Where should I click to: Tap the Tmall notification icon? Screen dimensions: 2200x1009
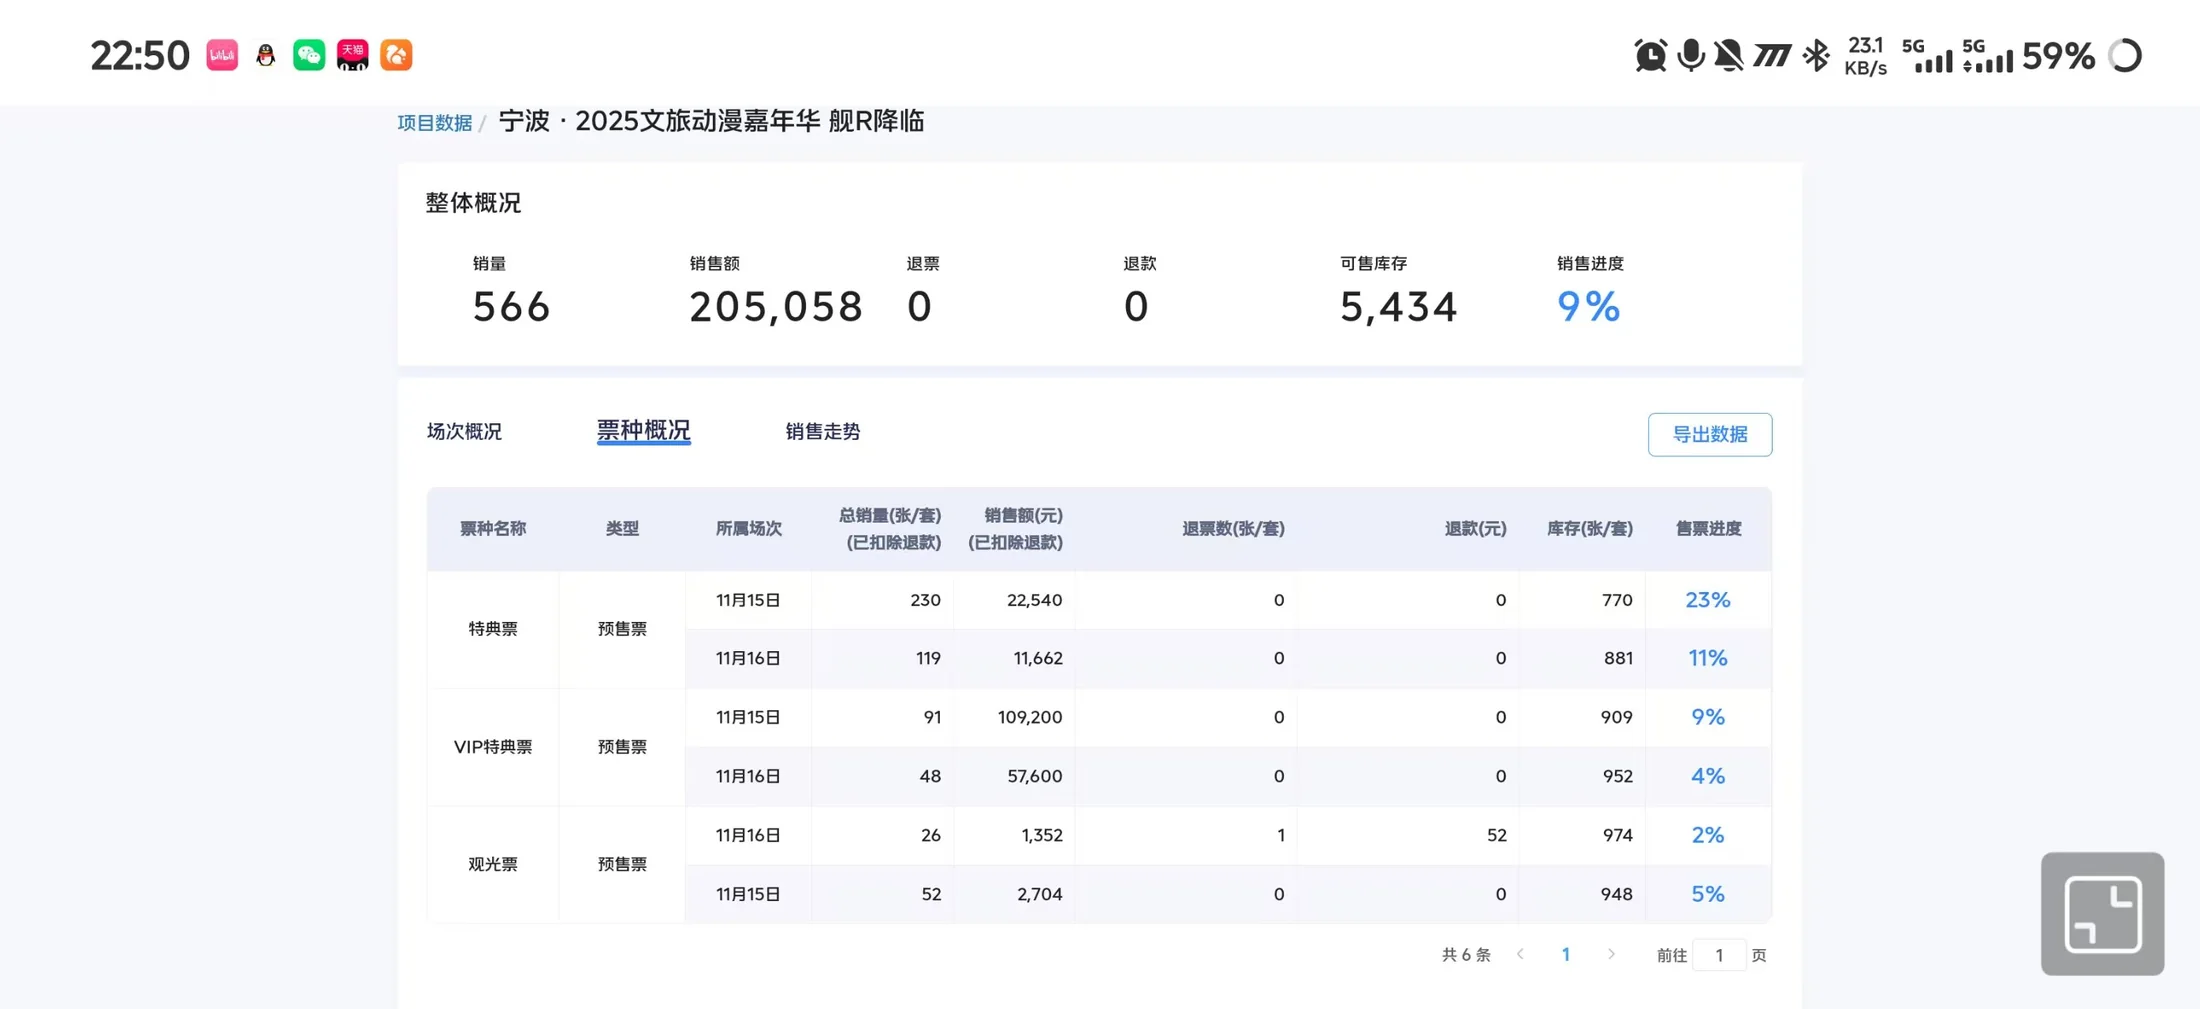click(x=353, y=55)
